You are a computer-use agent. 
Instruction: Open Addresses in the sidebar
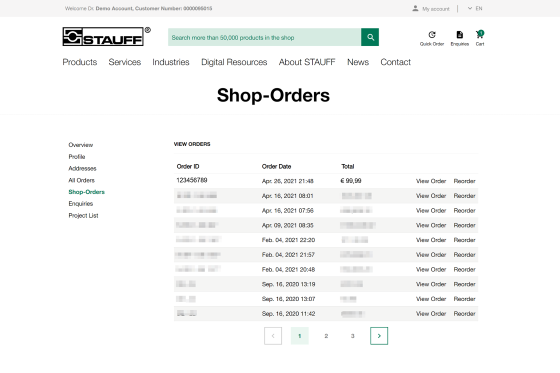pyautogui.click(x=82, y=168)
